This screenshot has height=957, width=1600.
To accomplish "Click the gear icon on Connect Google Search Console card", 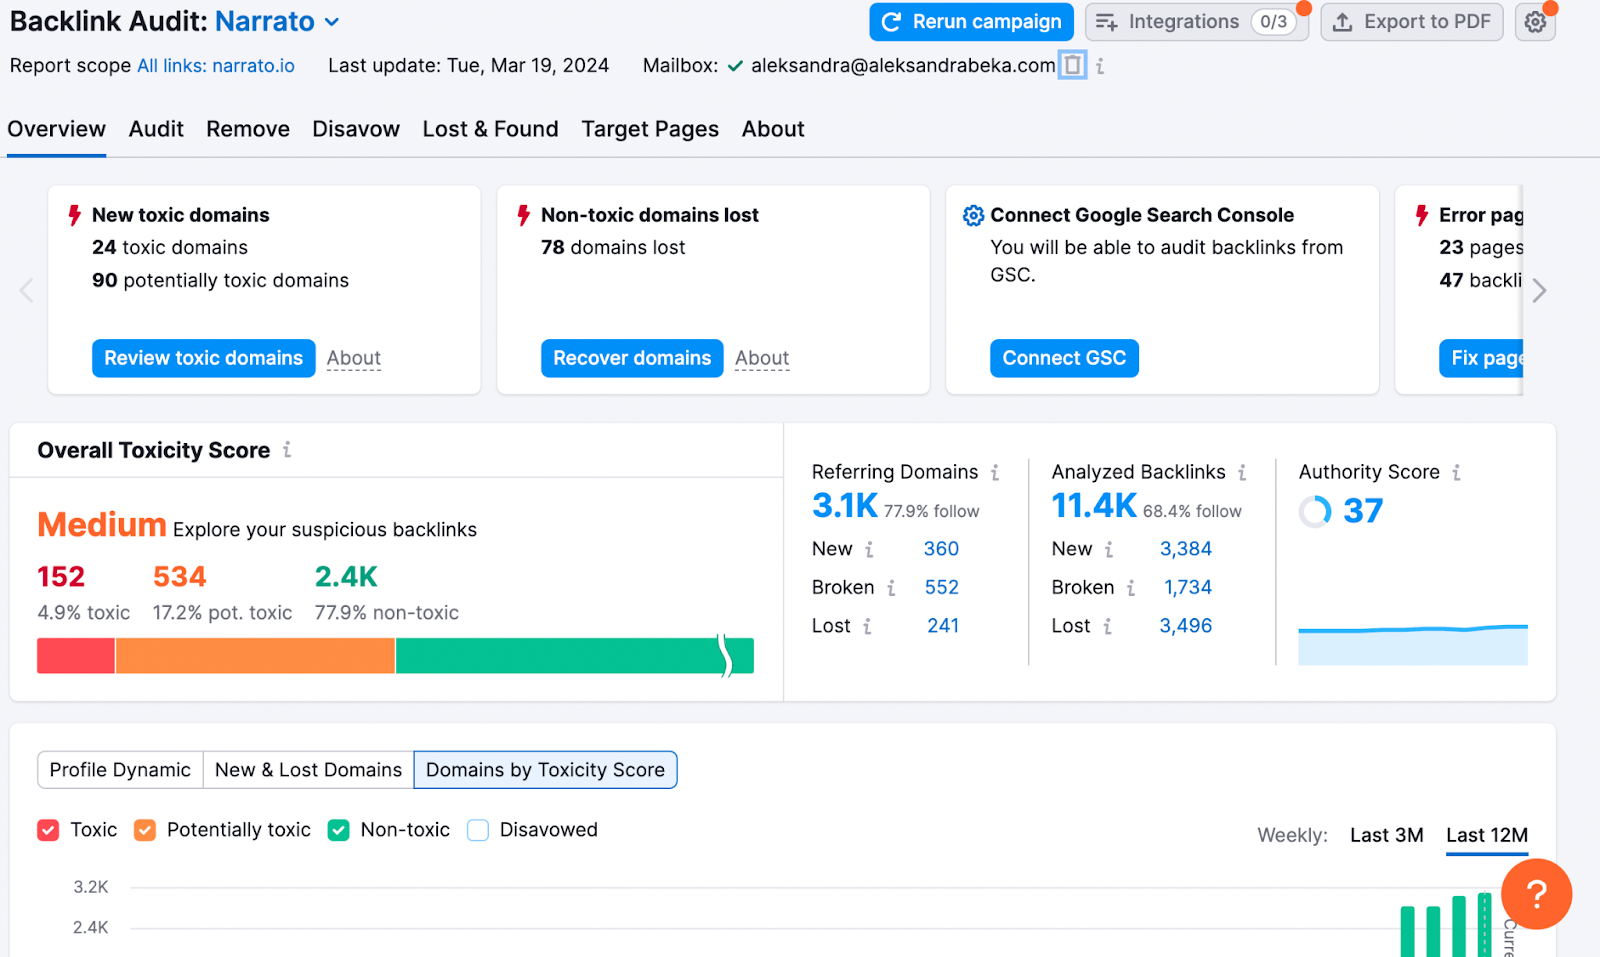I will click(x=973, y=214).
